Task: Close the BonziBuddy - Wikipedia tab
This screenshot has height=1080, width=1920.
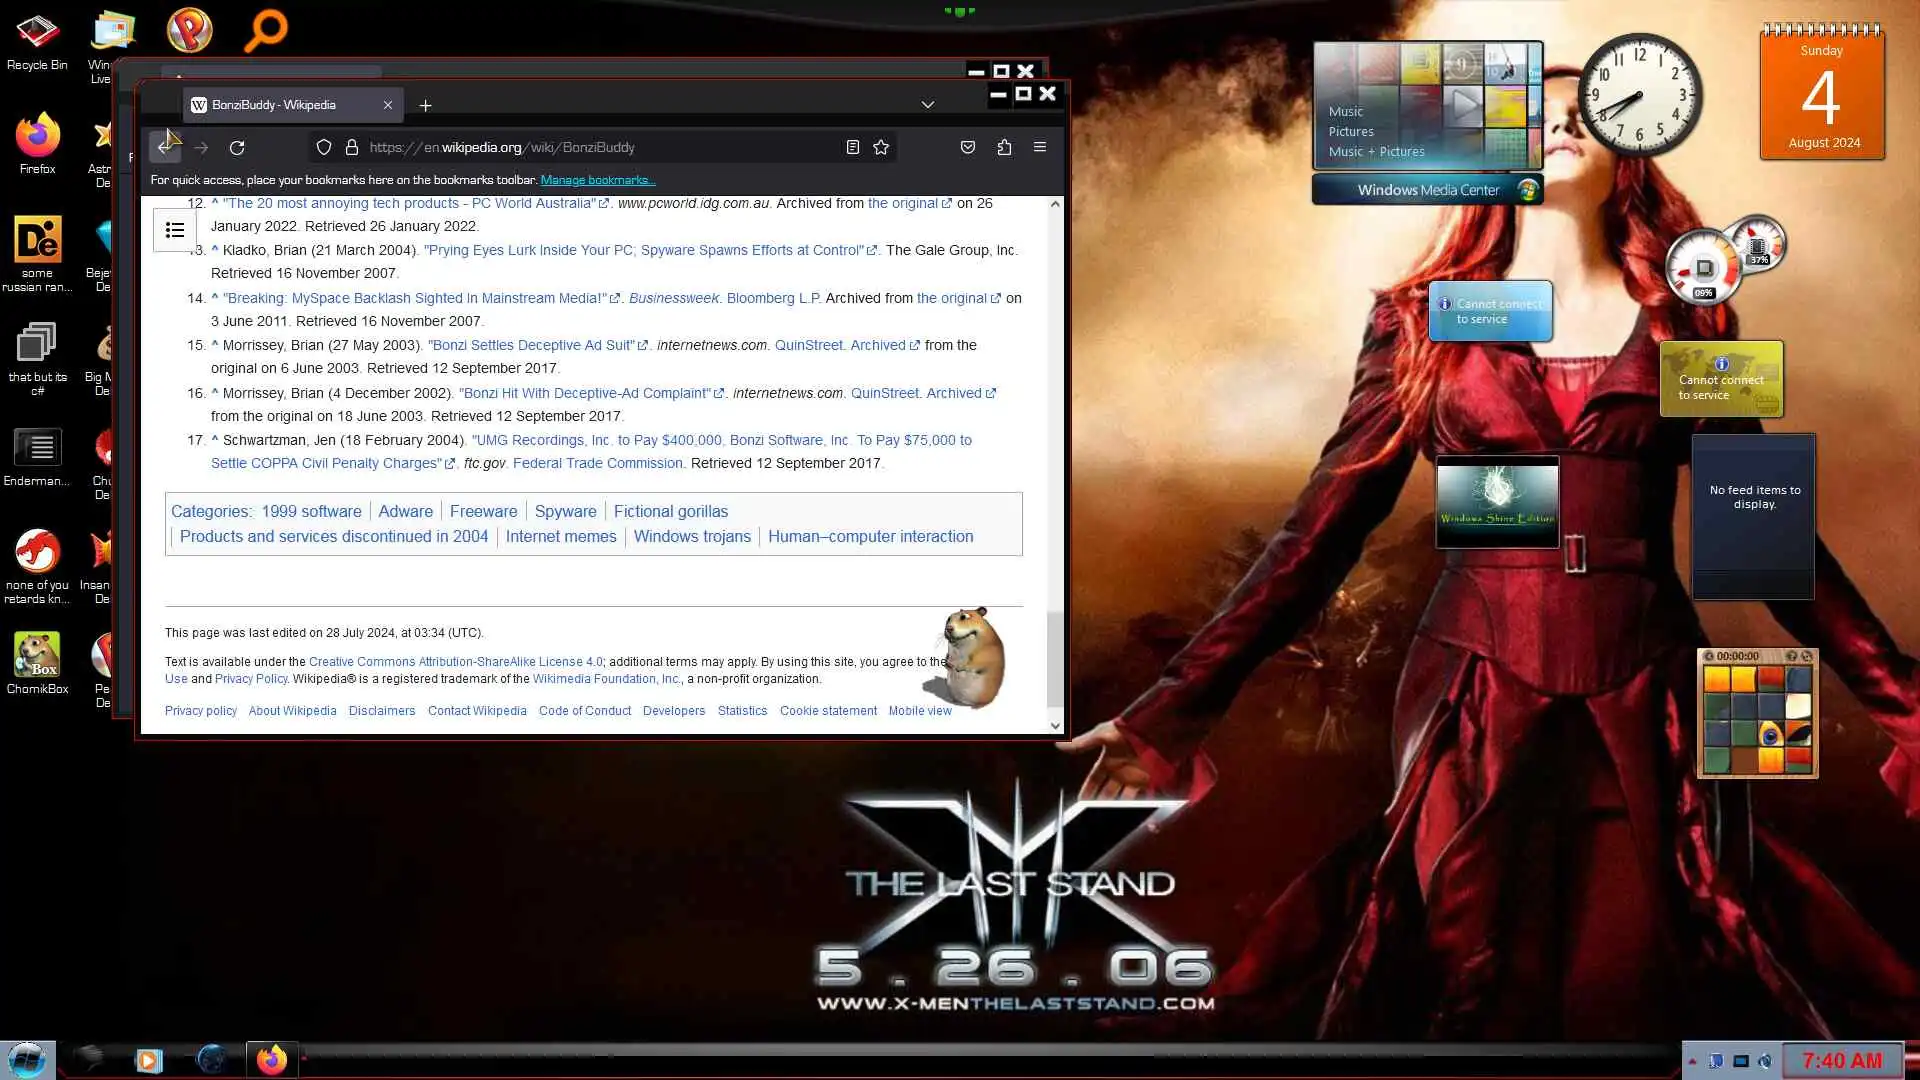Action: 388,105
